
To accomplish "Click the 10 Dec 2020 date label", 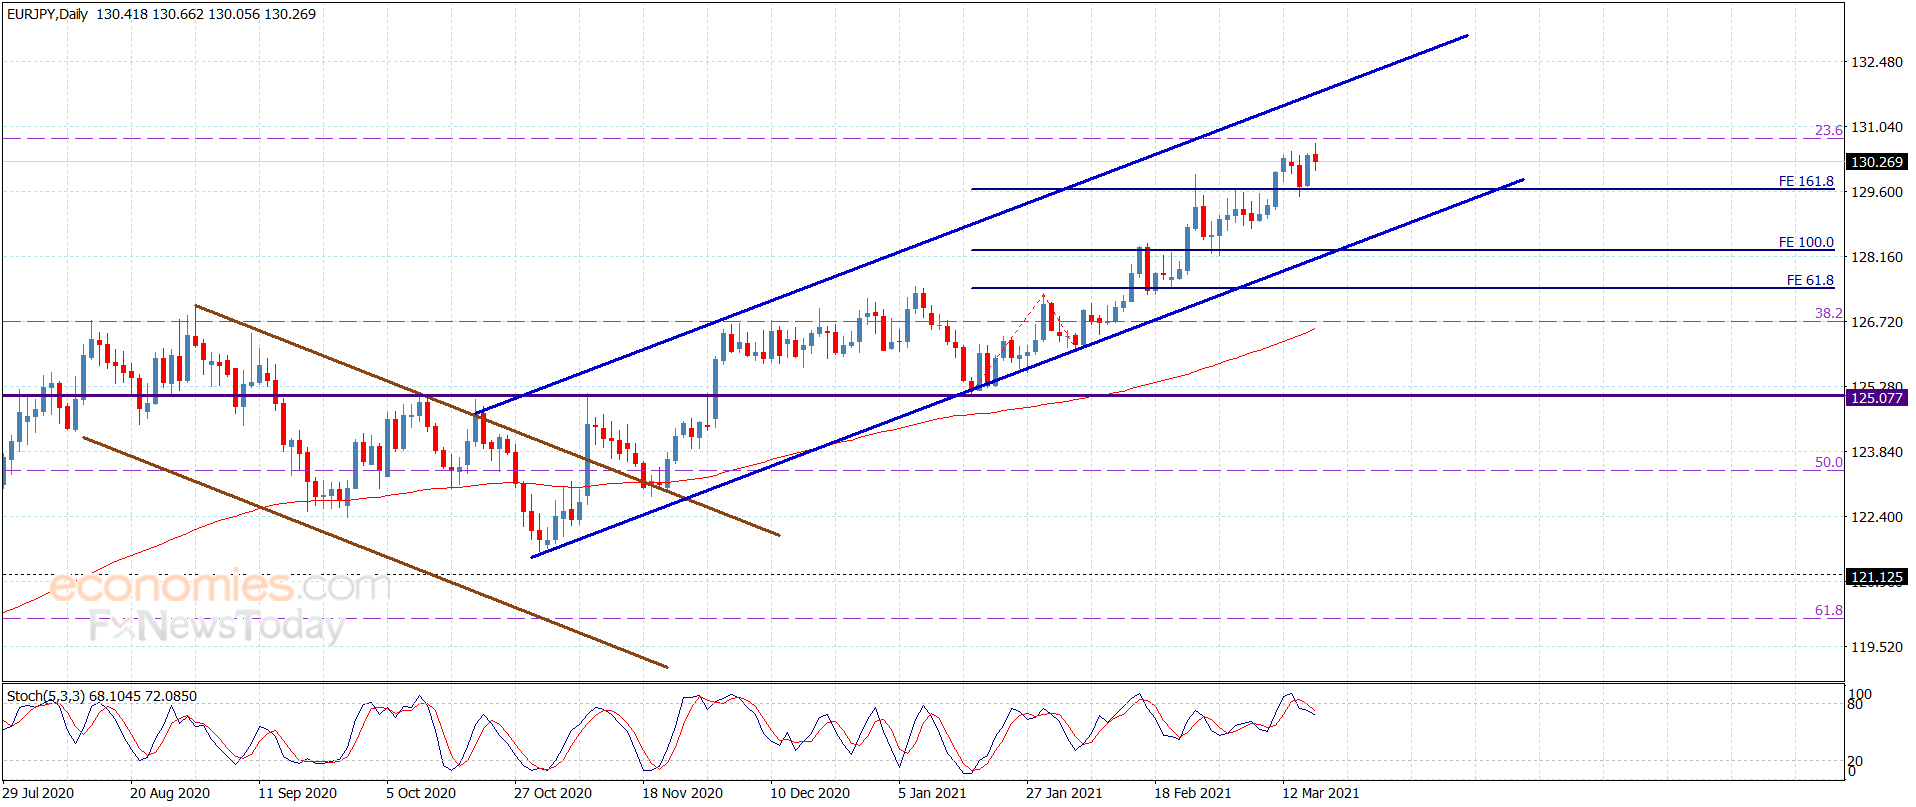I will 810,793.
